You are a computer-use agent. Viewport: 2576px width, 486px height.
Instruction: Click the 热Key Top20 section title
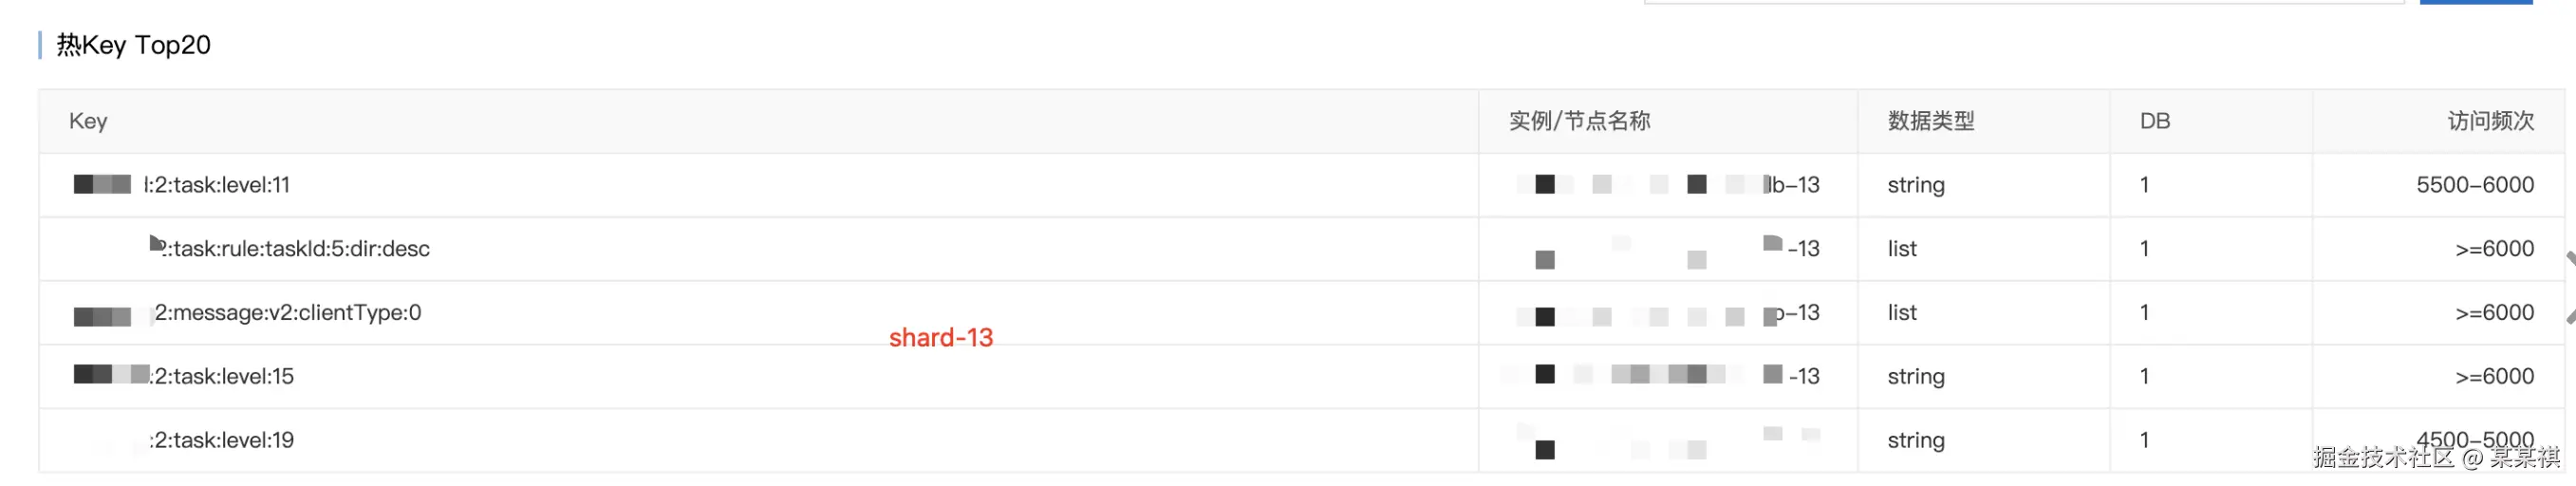point(133,45)
